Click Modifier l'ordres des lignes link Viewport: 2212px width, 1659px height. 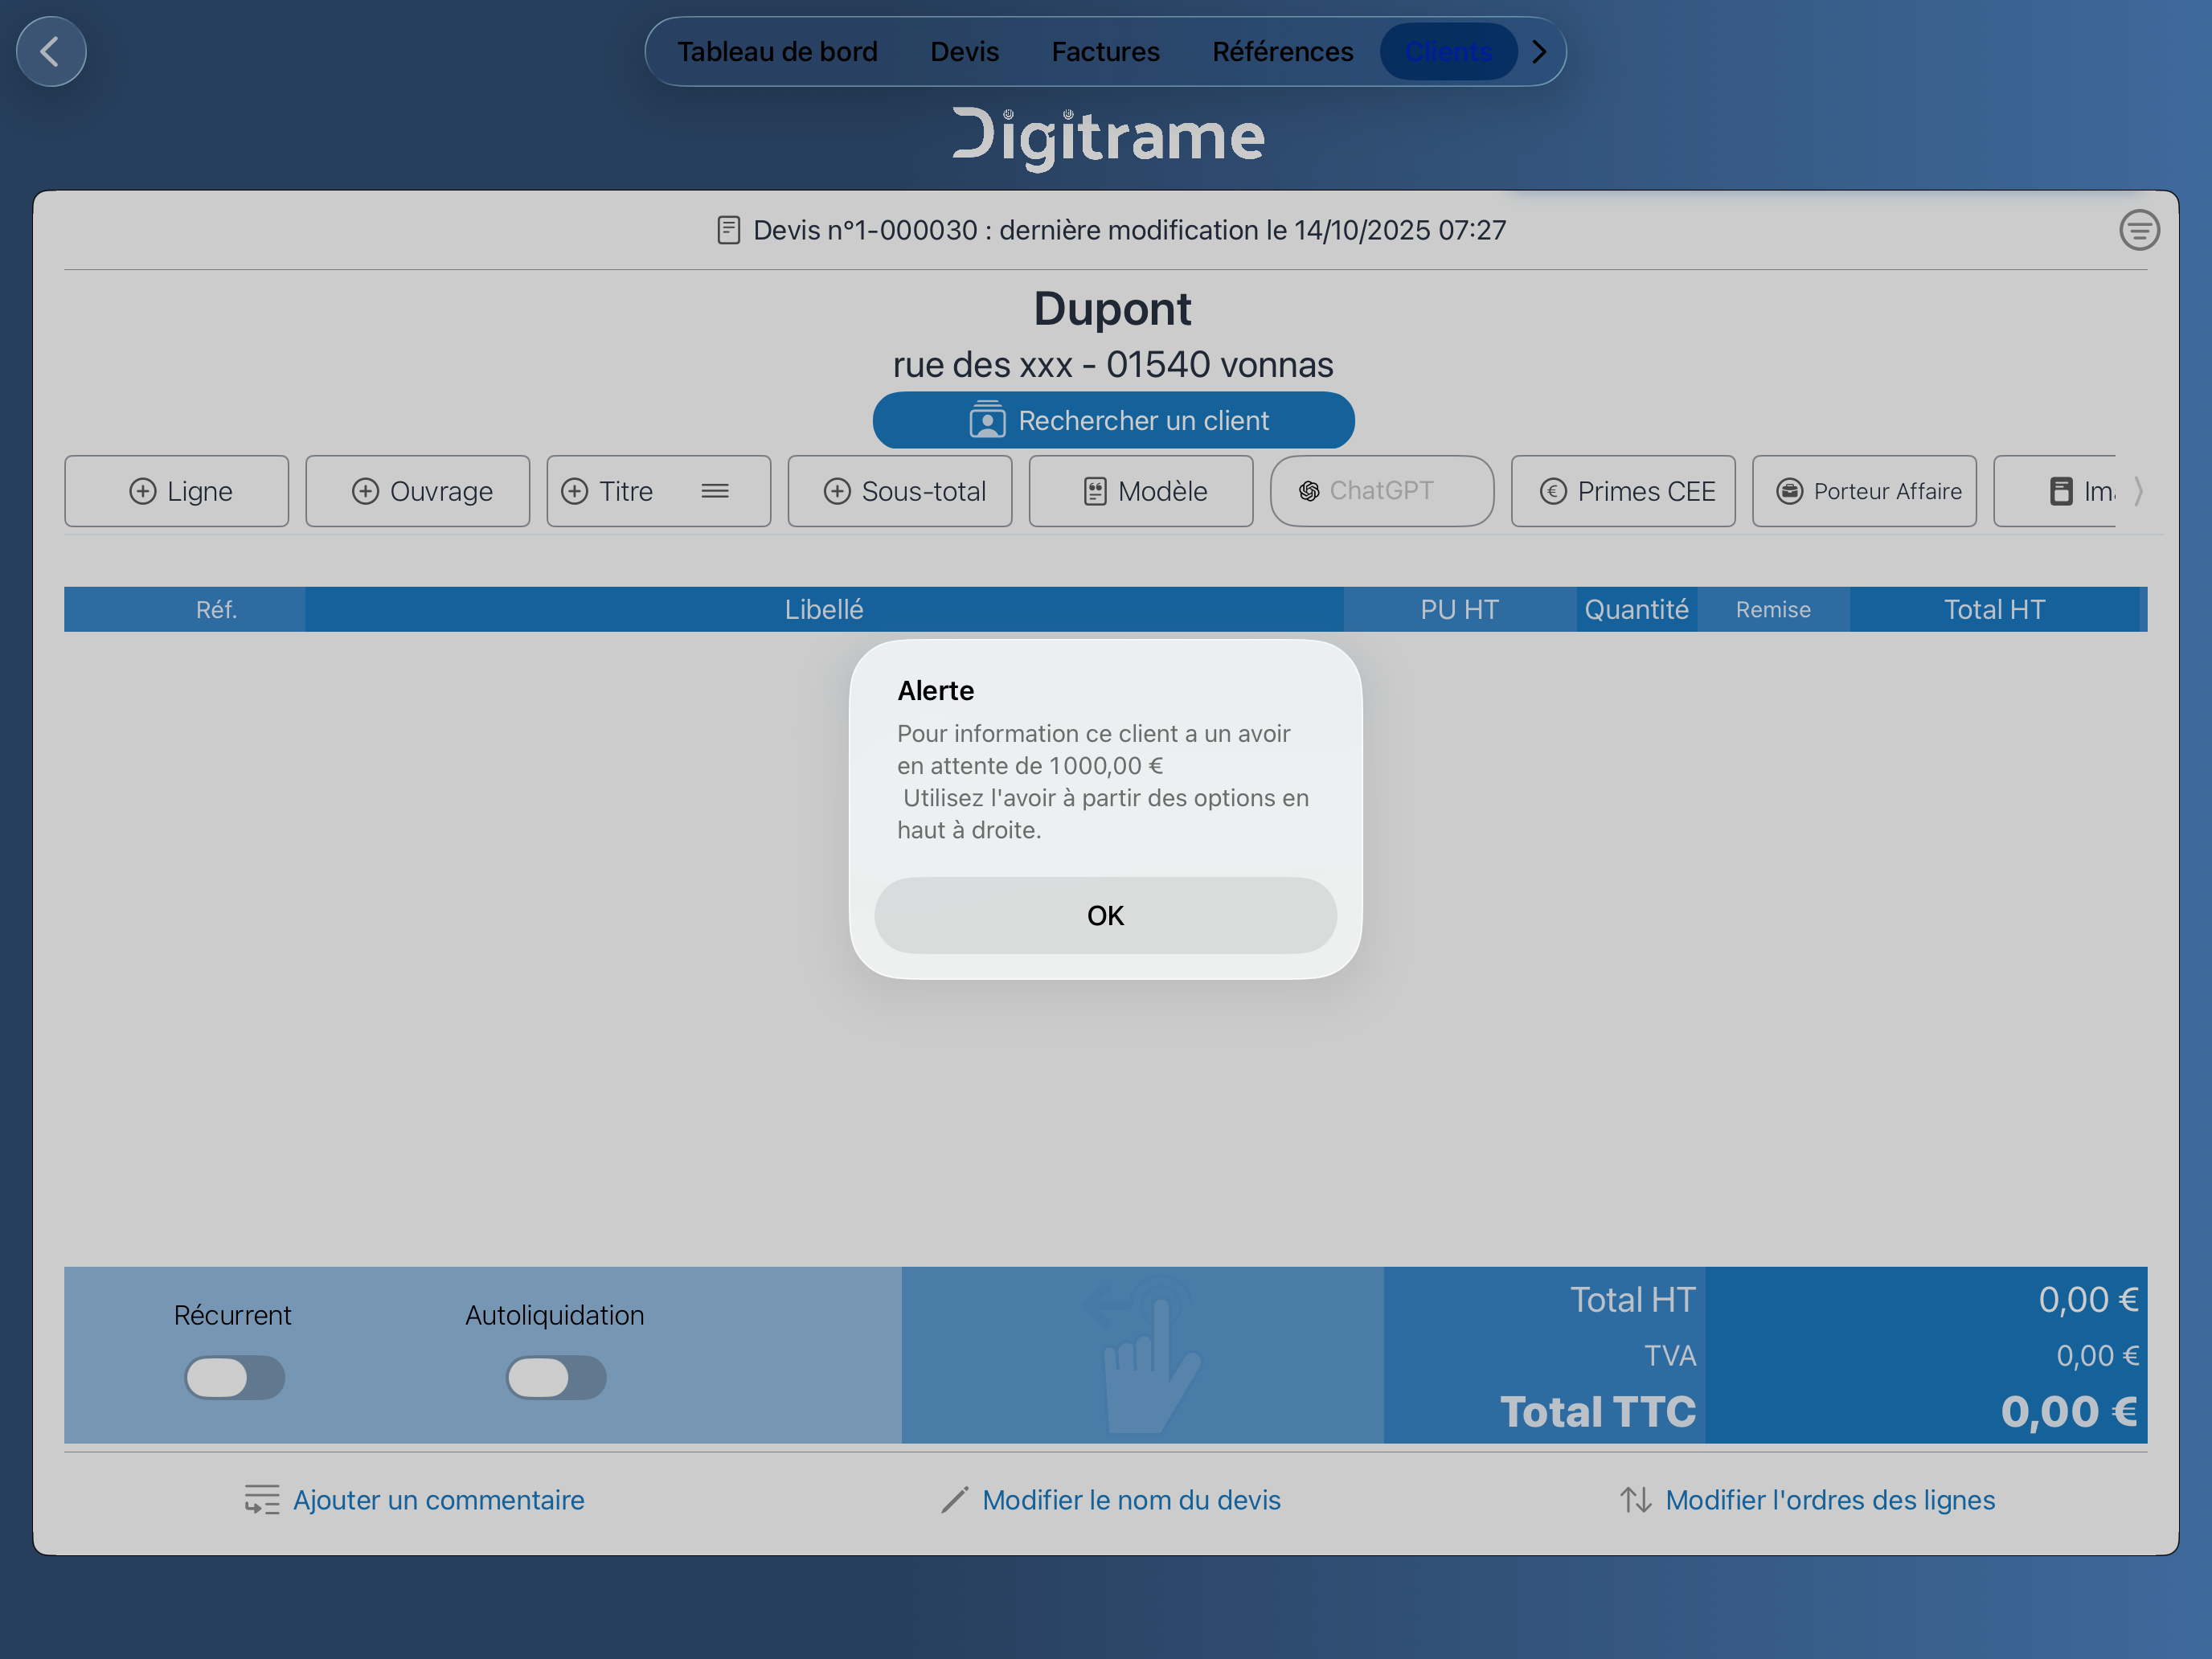coord(1808,1500)
